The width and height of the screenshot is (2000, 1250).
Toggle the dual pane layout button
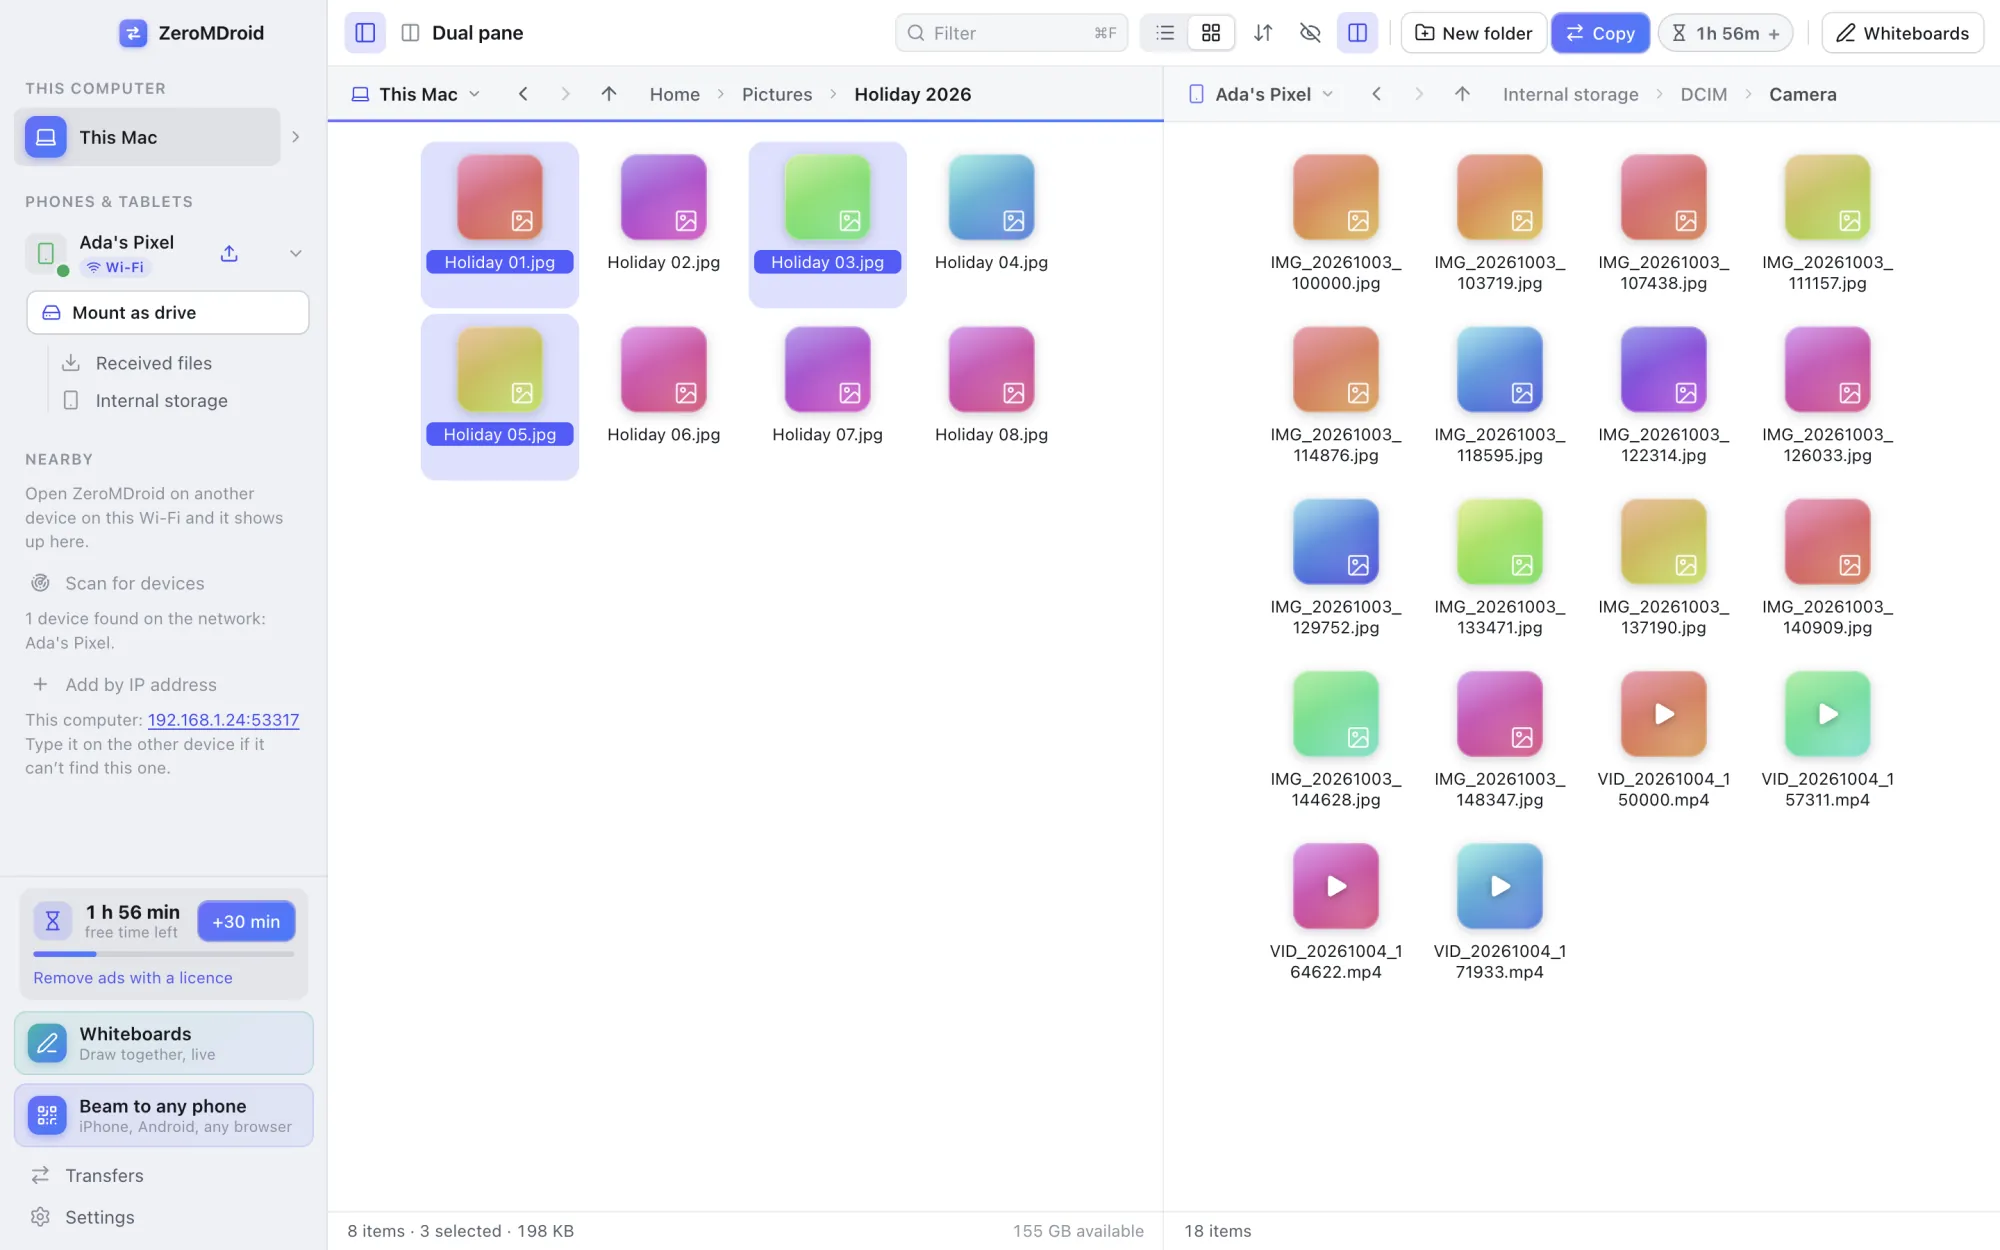coord(1357,33)
